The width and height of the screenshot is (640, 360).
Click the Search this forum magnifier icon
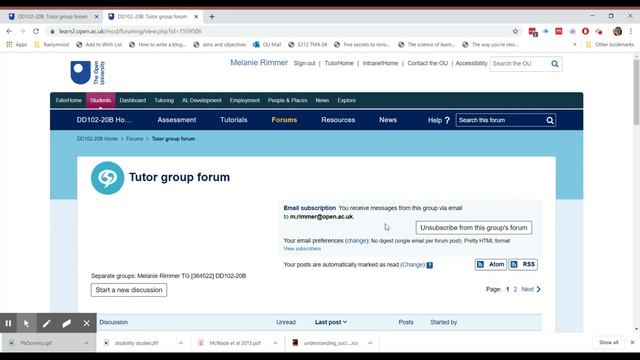pos(550,120)
